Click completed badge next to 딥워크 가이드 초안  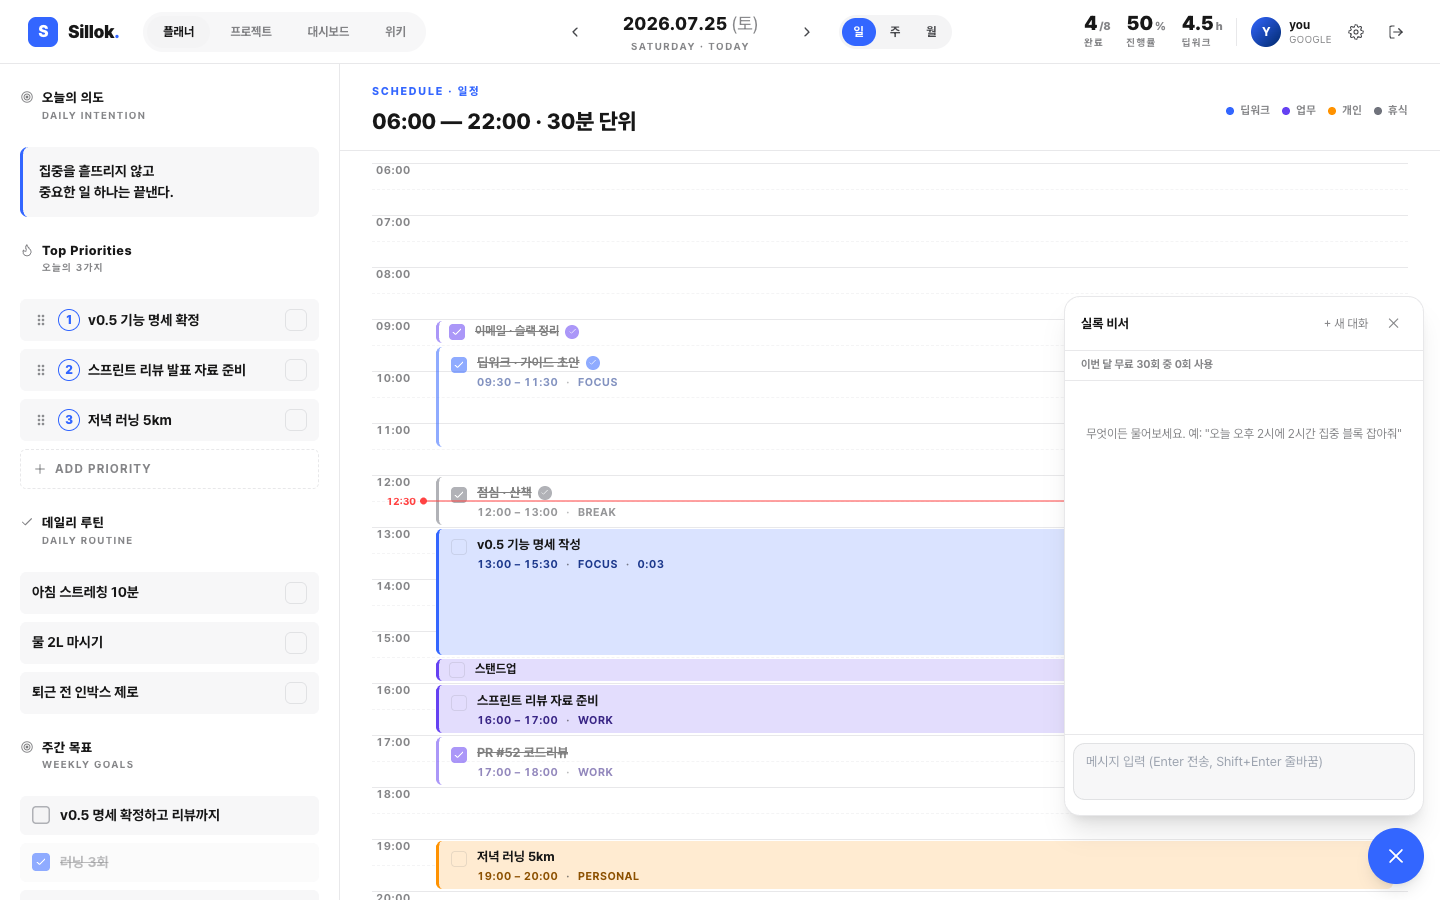[x=593, y=363]
